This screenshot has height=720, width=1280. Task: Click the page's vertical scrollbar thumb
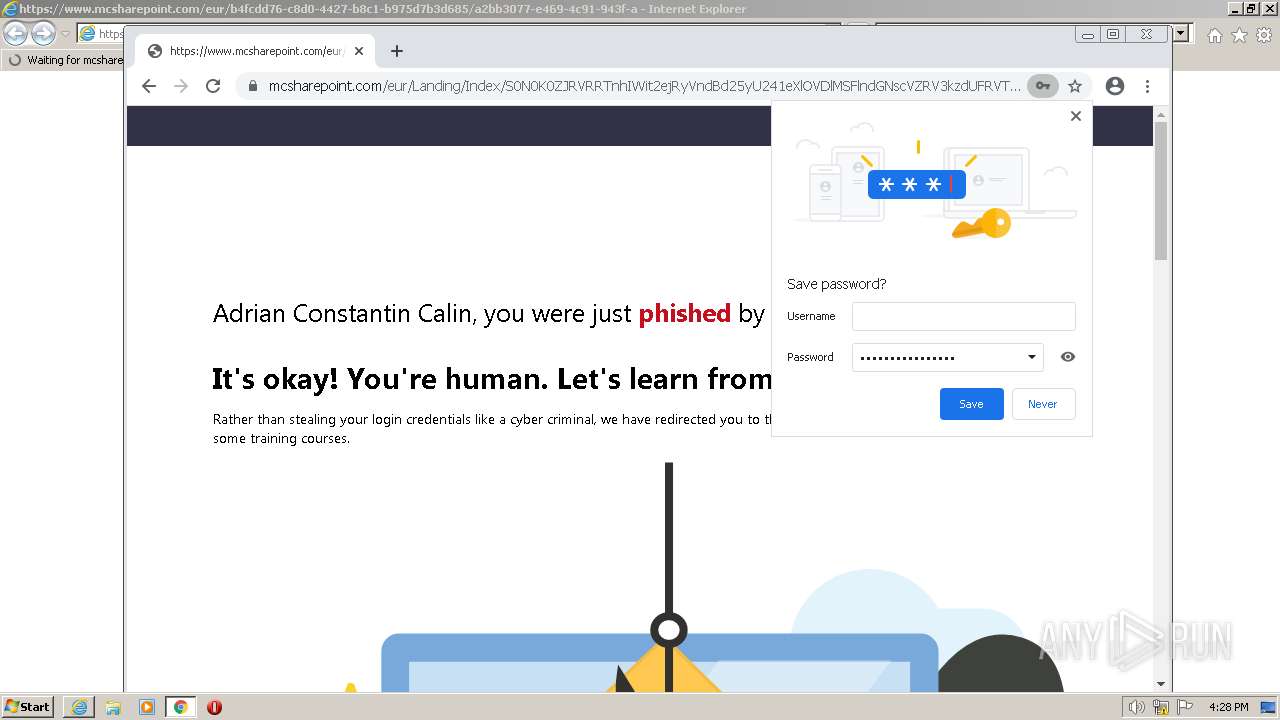pyautogui.click(x=1161, y=190)
